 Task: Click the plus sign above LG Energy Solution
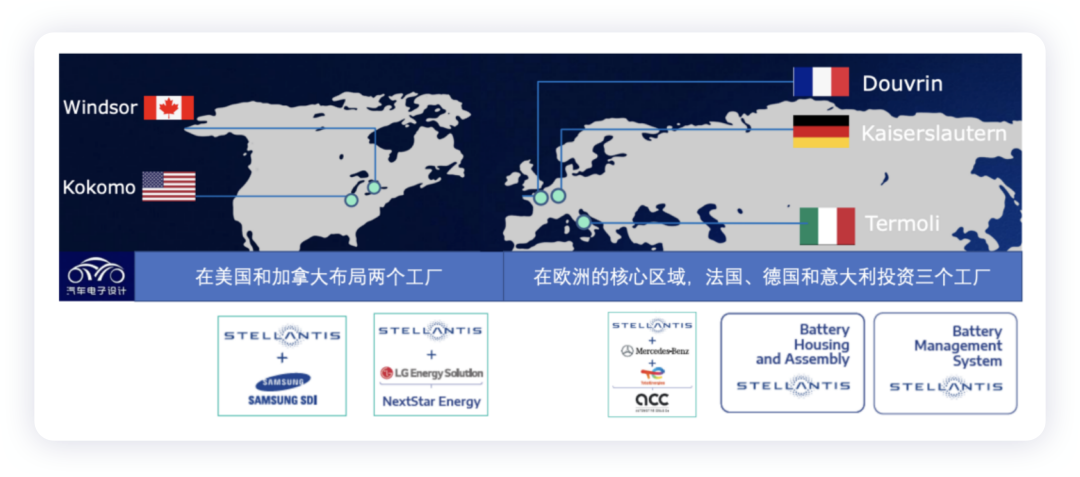[431, 354]
